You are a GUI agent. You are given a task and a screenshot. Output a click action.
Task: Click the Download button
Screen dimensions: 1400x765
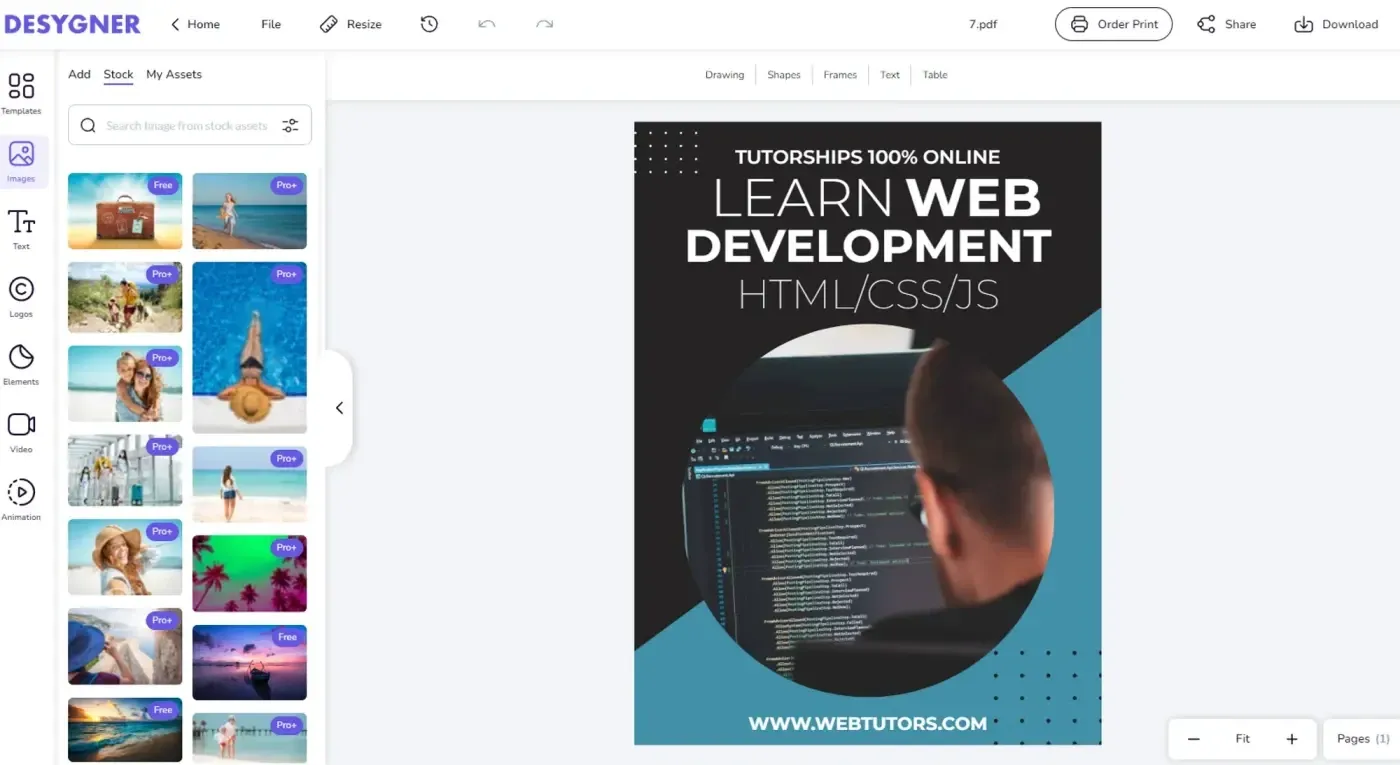[x=1336, y=24]
